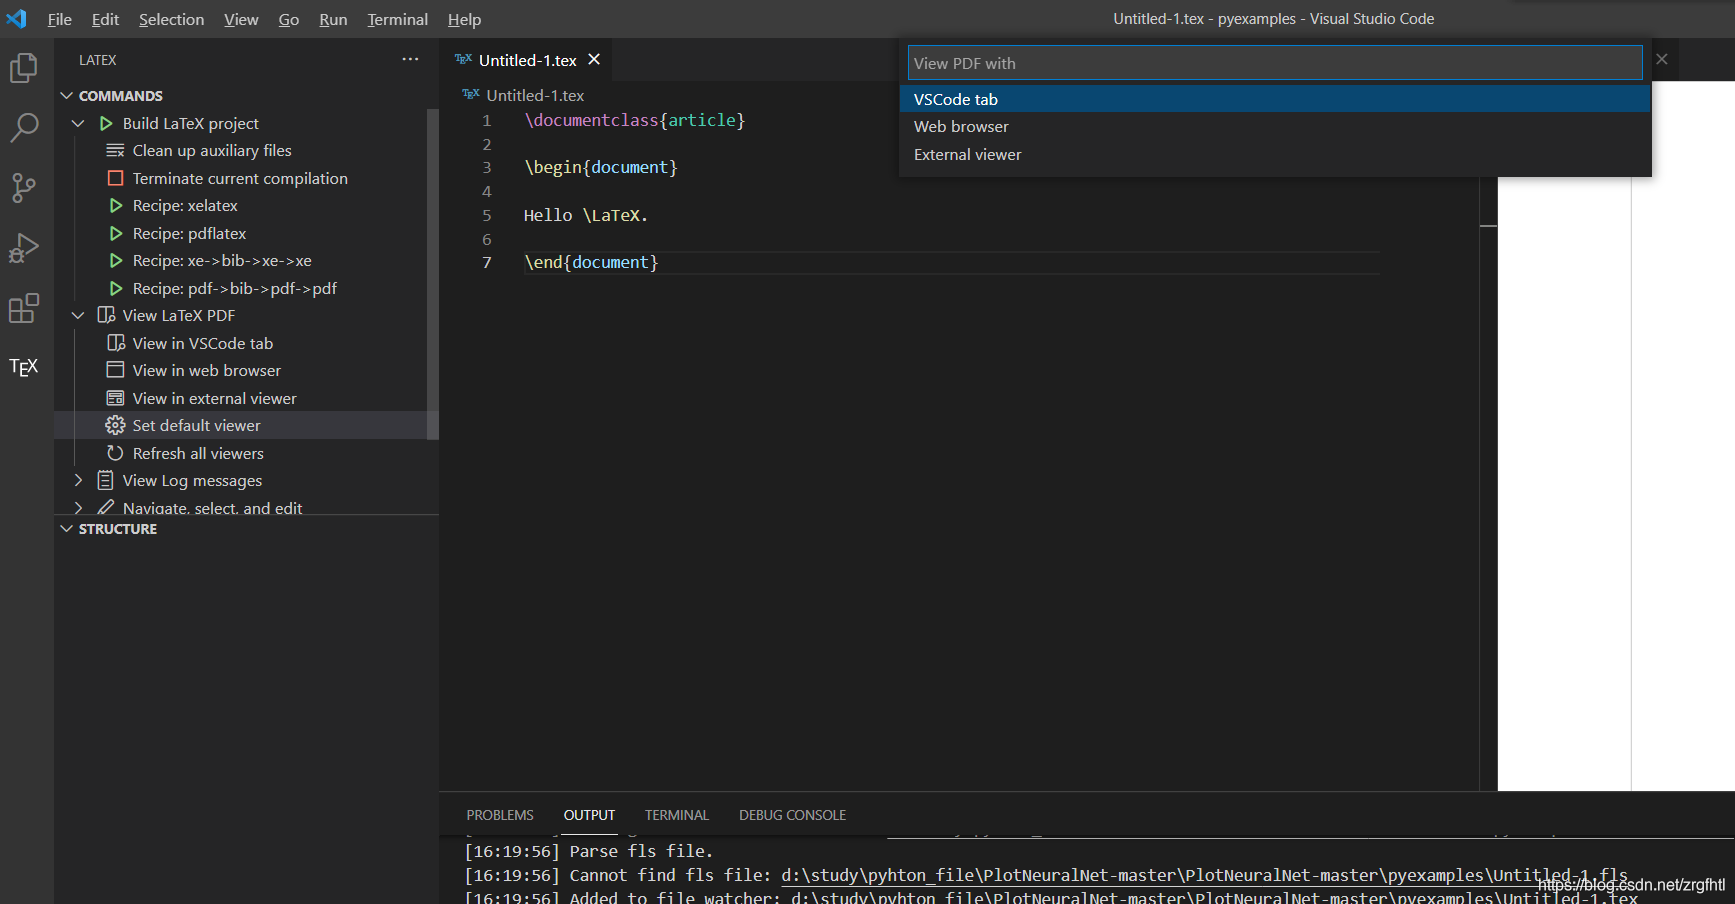Click the Terminate current compilation label
Screen dimensions: 1735x904
point(240,178)
